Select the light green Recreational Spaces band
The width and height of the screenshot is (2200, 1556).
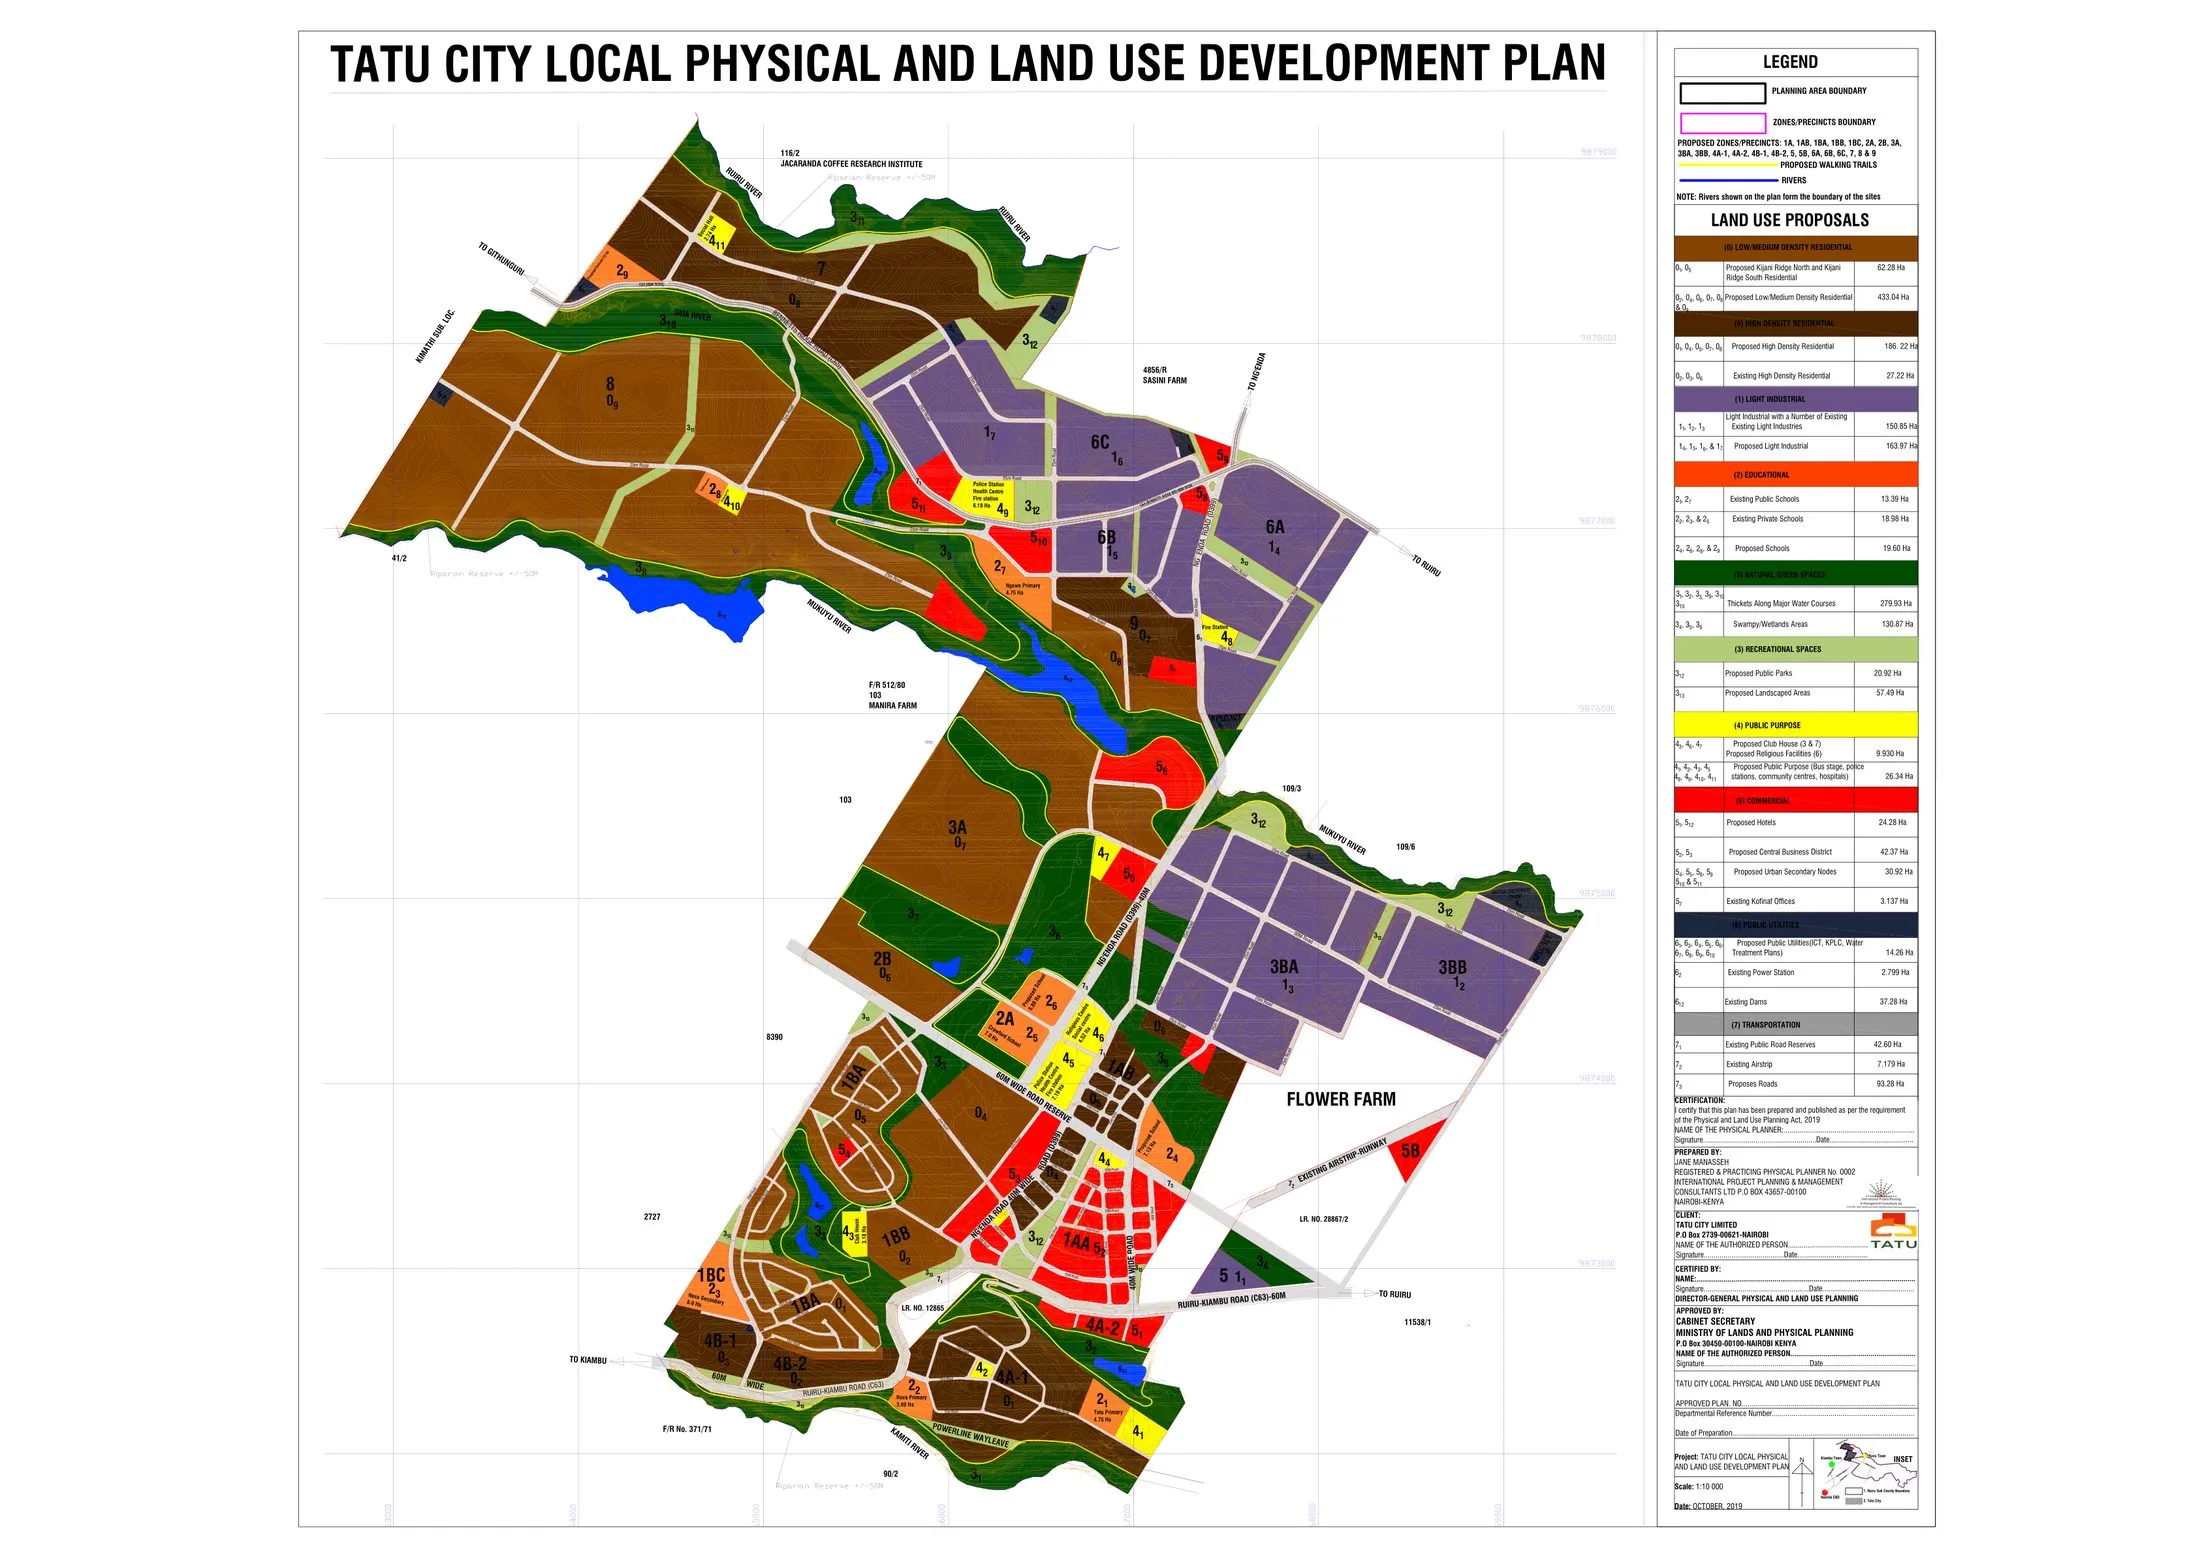(x=1796, y=649)
